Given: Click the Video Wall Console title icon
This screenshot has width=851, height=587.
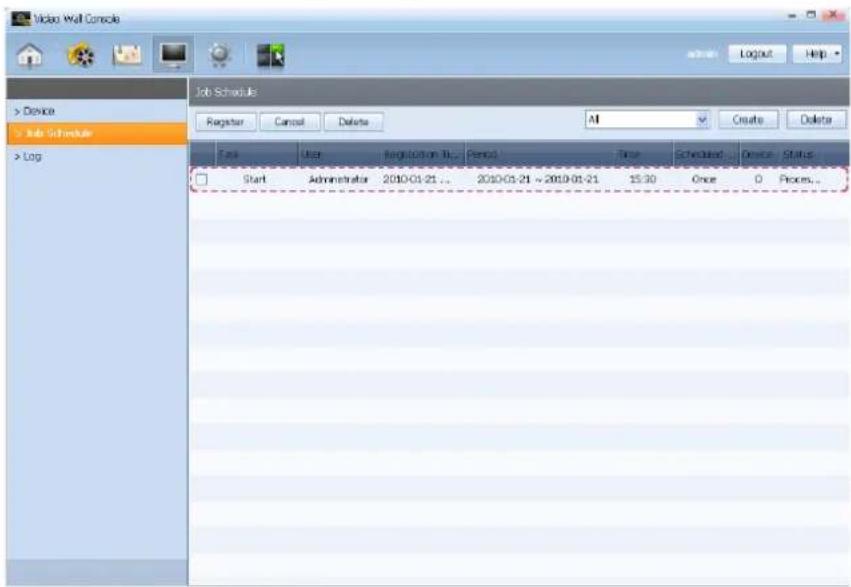Looking at the screenshot, I should pos(21,19).
